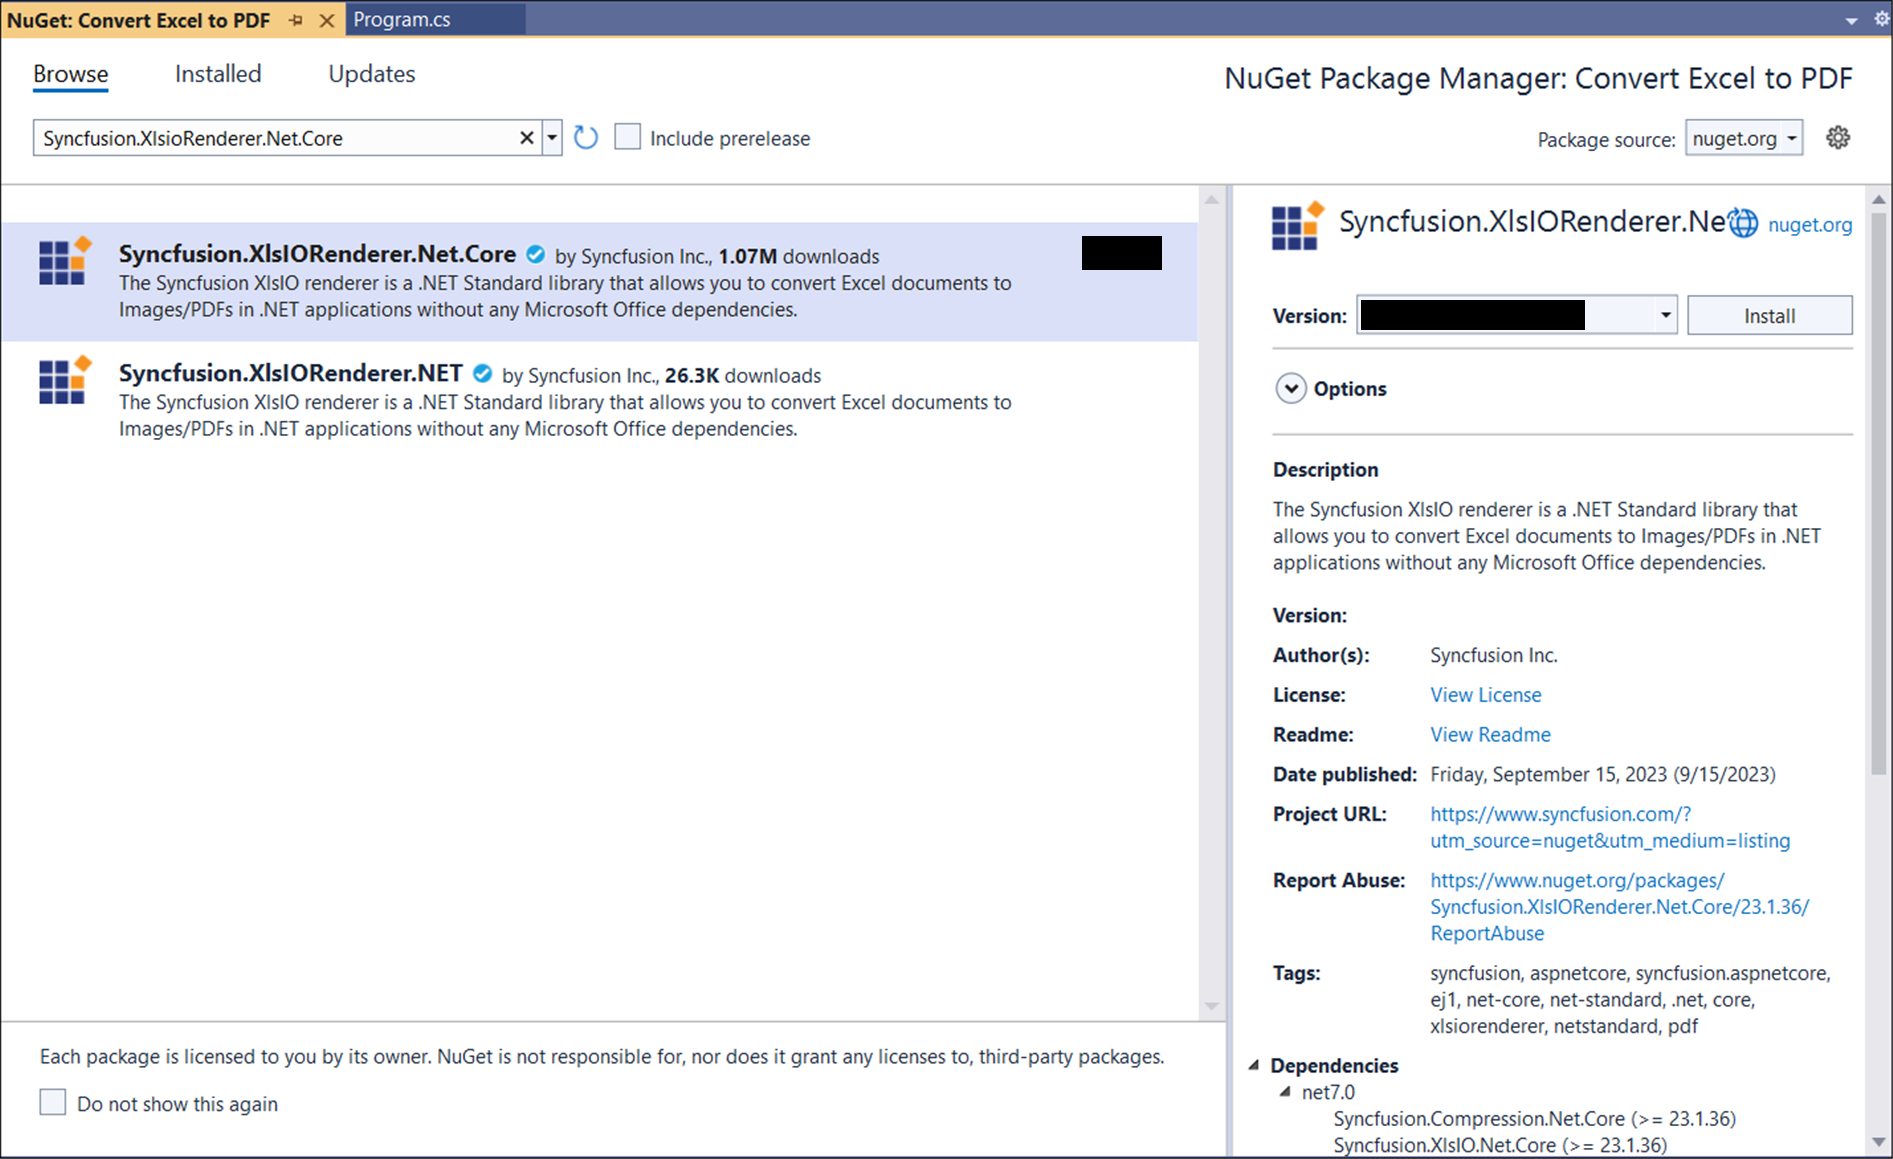This screenshot has height=1159, width=1893.
Task: Click into the package search box
Action: pyautogui.click(x=275, y=138)
